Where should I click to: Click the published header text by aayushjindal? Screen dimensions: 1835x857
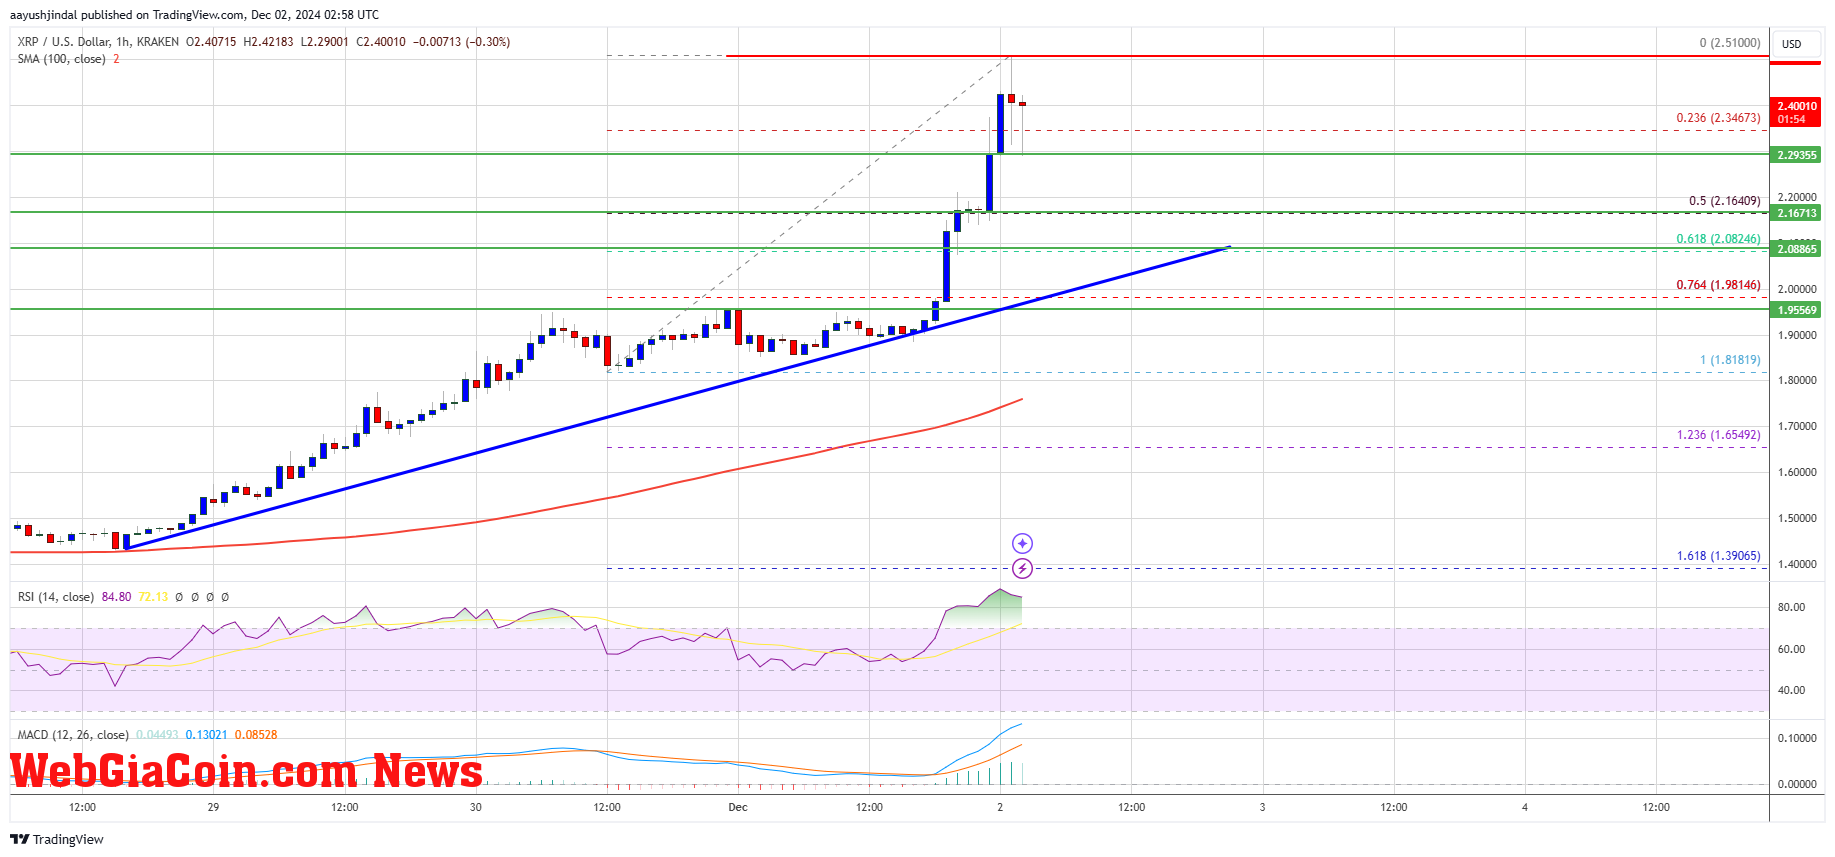[194, 15]
